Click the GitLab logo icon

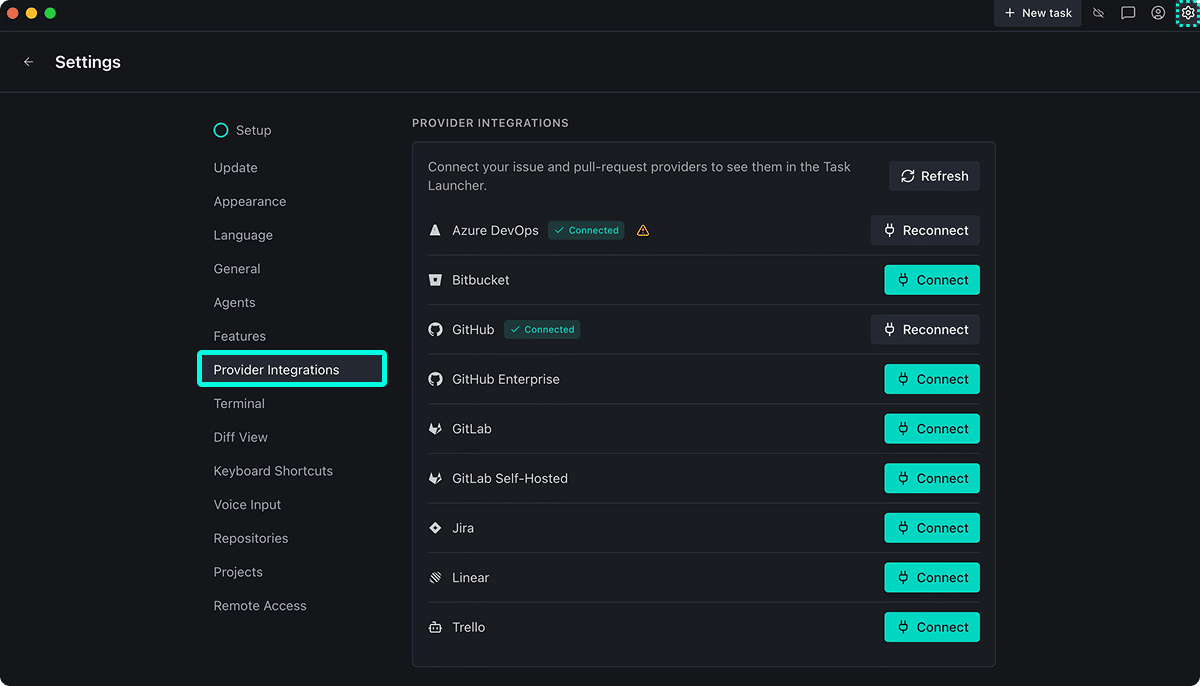[435, 429]
